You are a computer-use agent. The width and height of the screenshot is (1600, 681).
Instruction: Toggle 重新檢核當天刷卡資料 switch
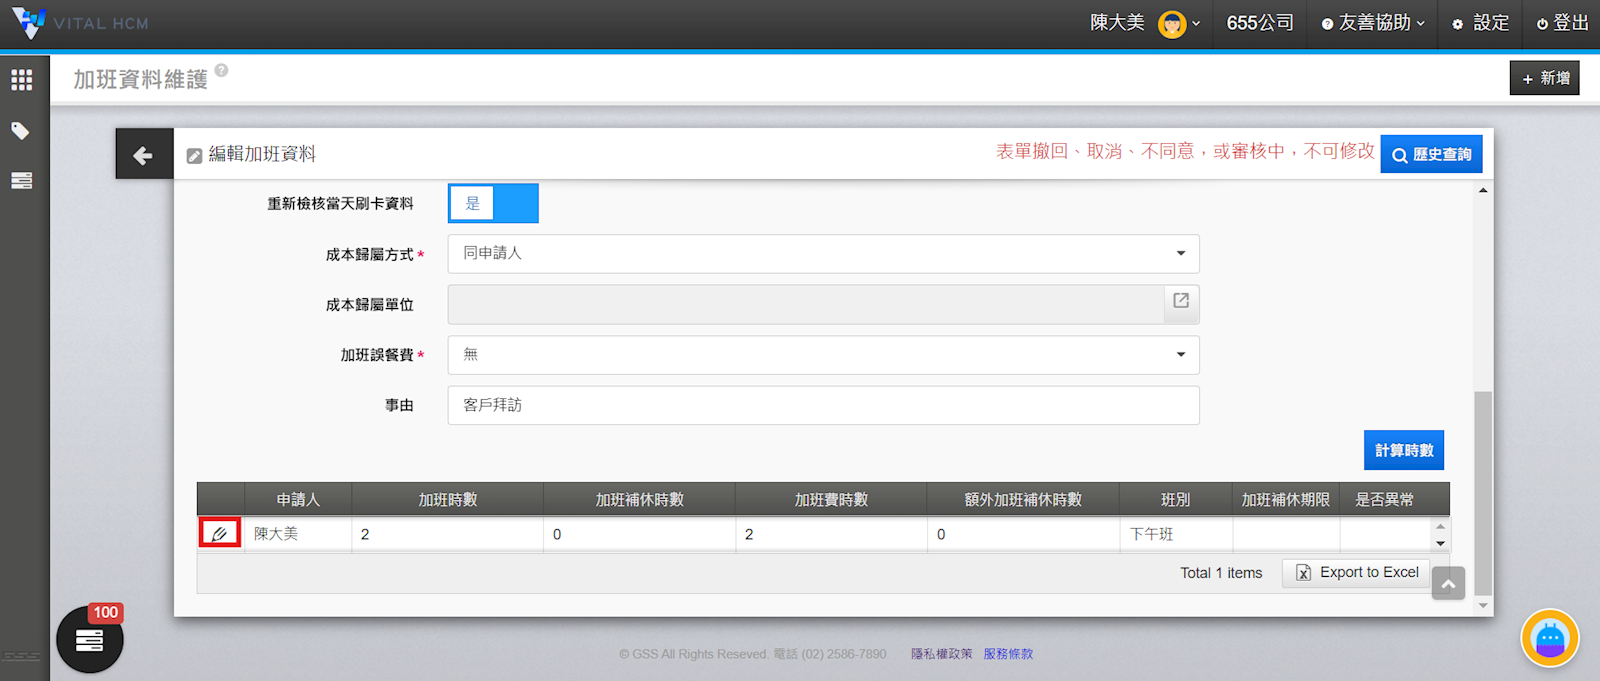493,204
